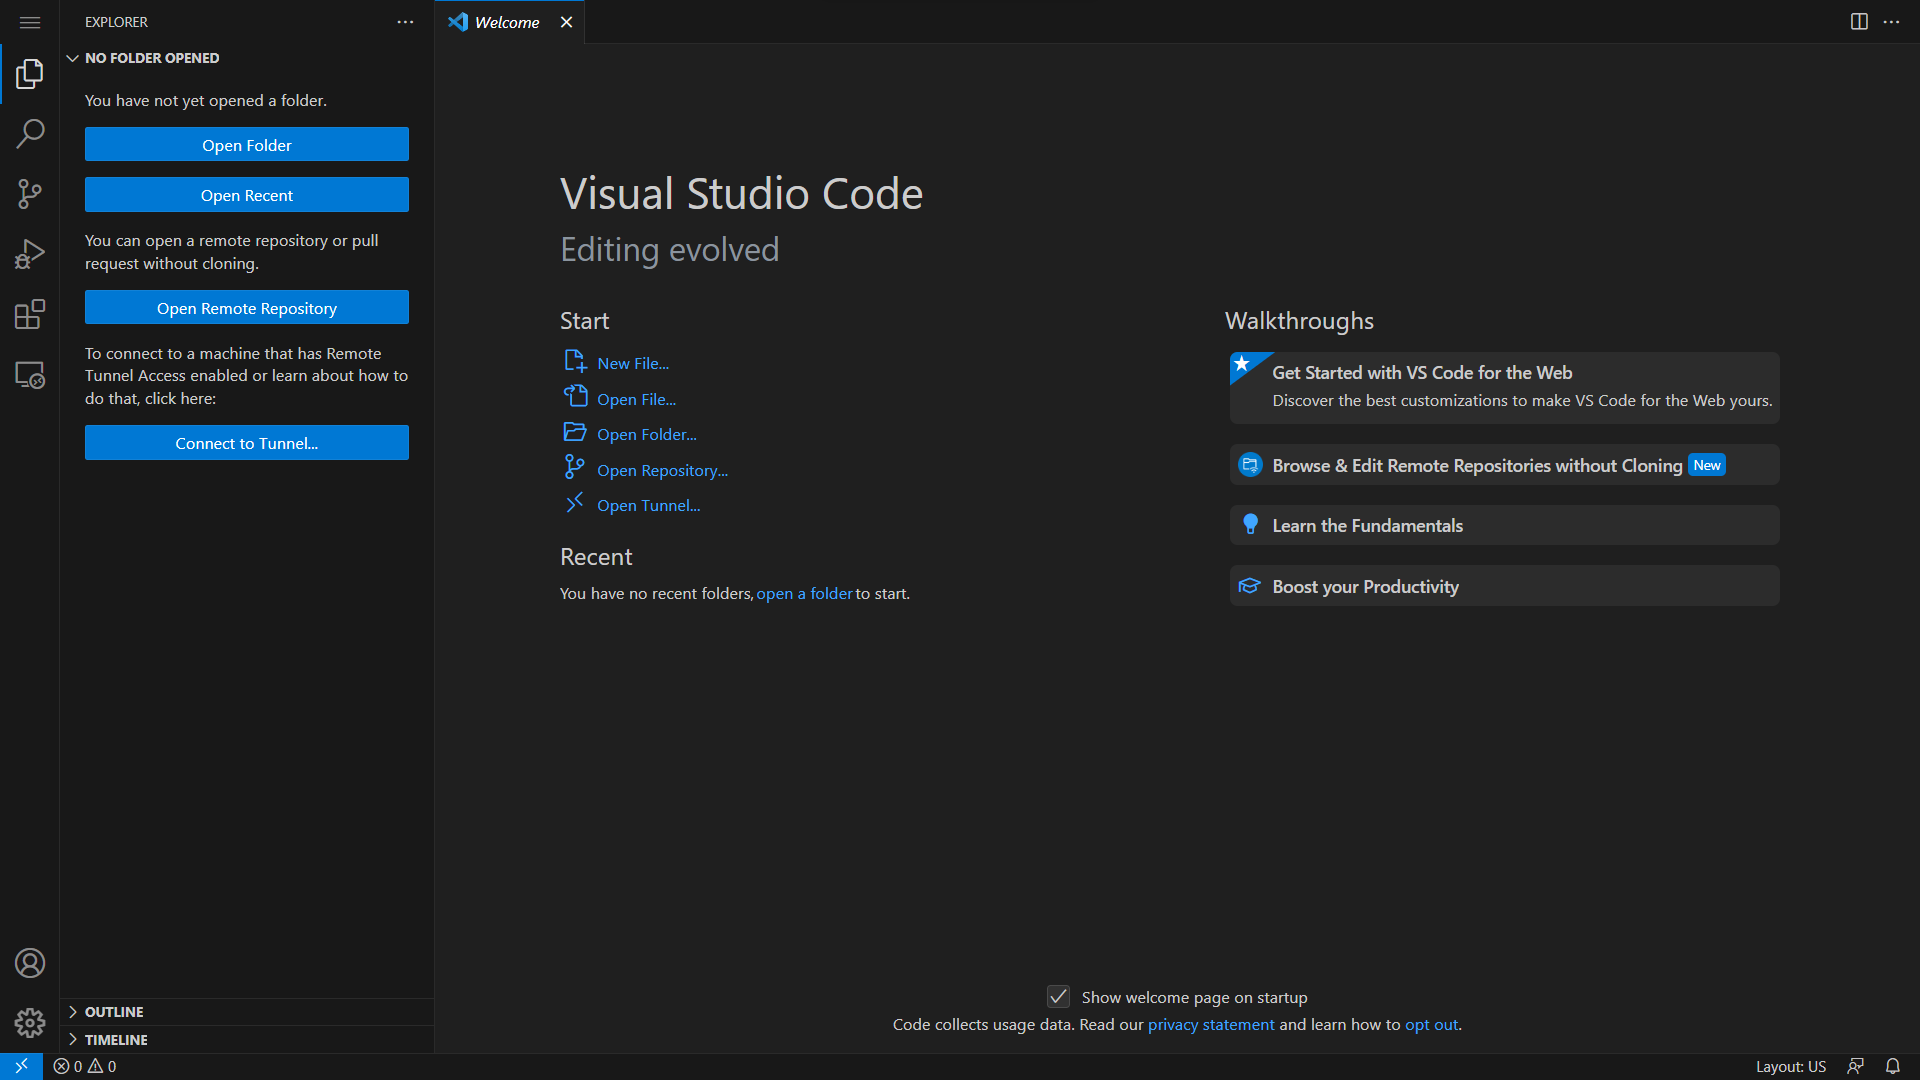The image size is (1920, 1080).
Task: Open Browse Edit Remote Repositories walkthrough
Action: point(1505,464)
